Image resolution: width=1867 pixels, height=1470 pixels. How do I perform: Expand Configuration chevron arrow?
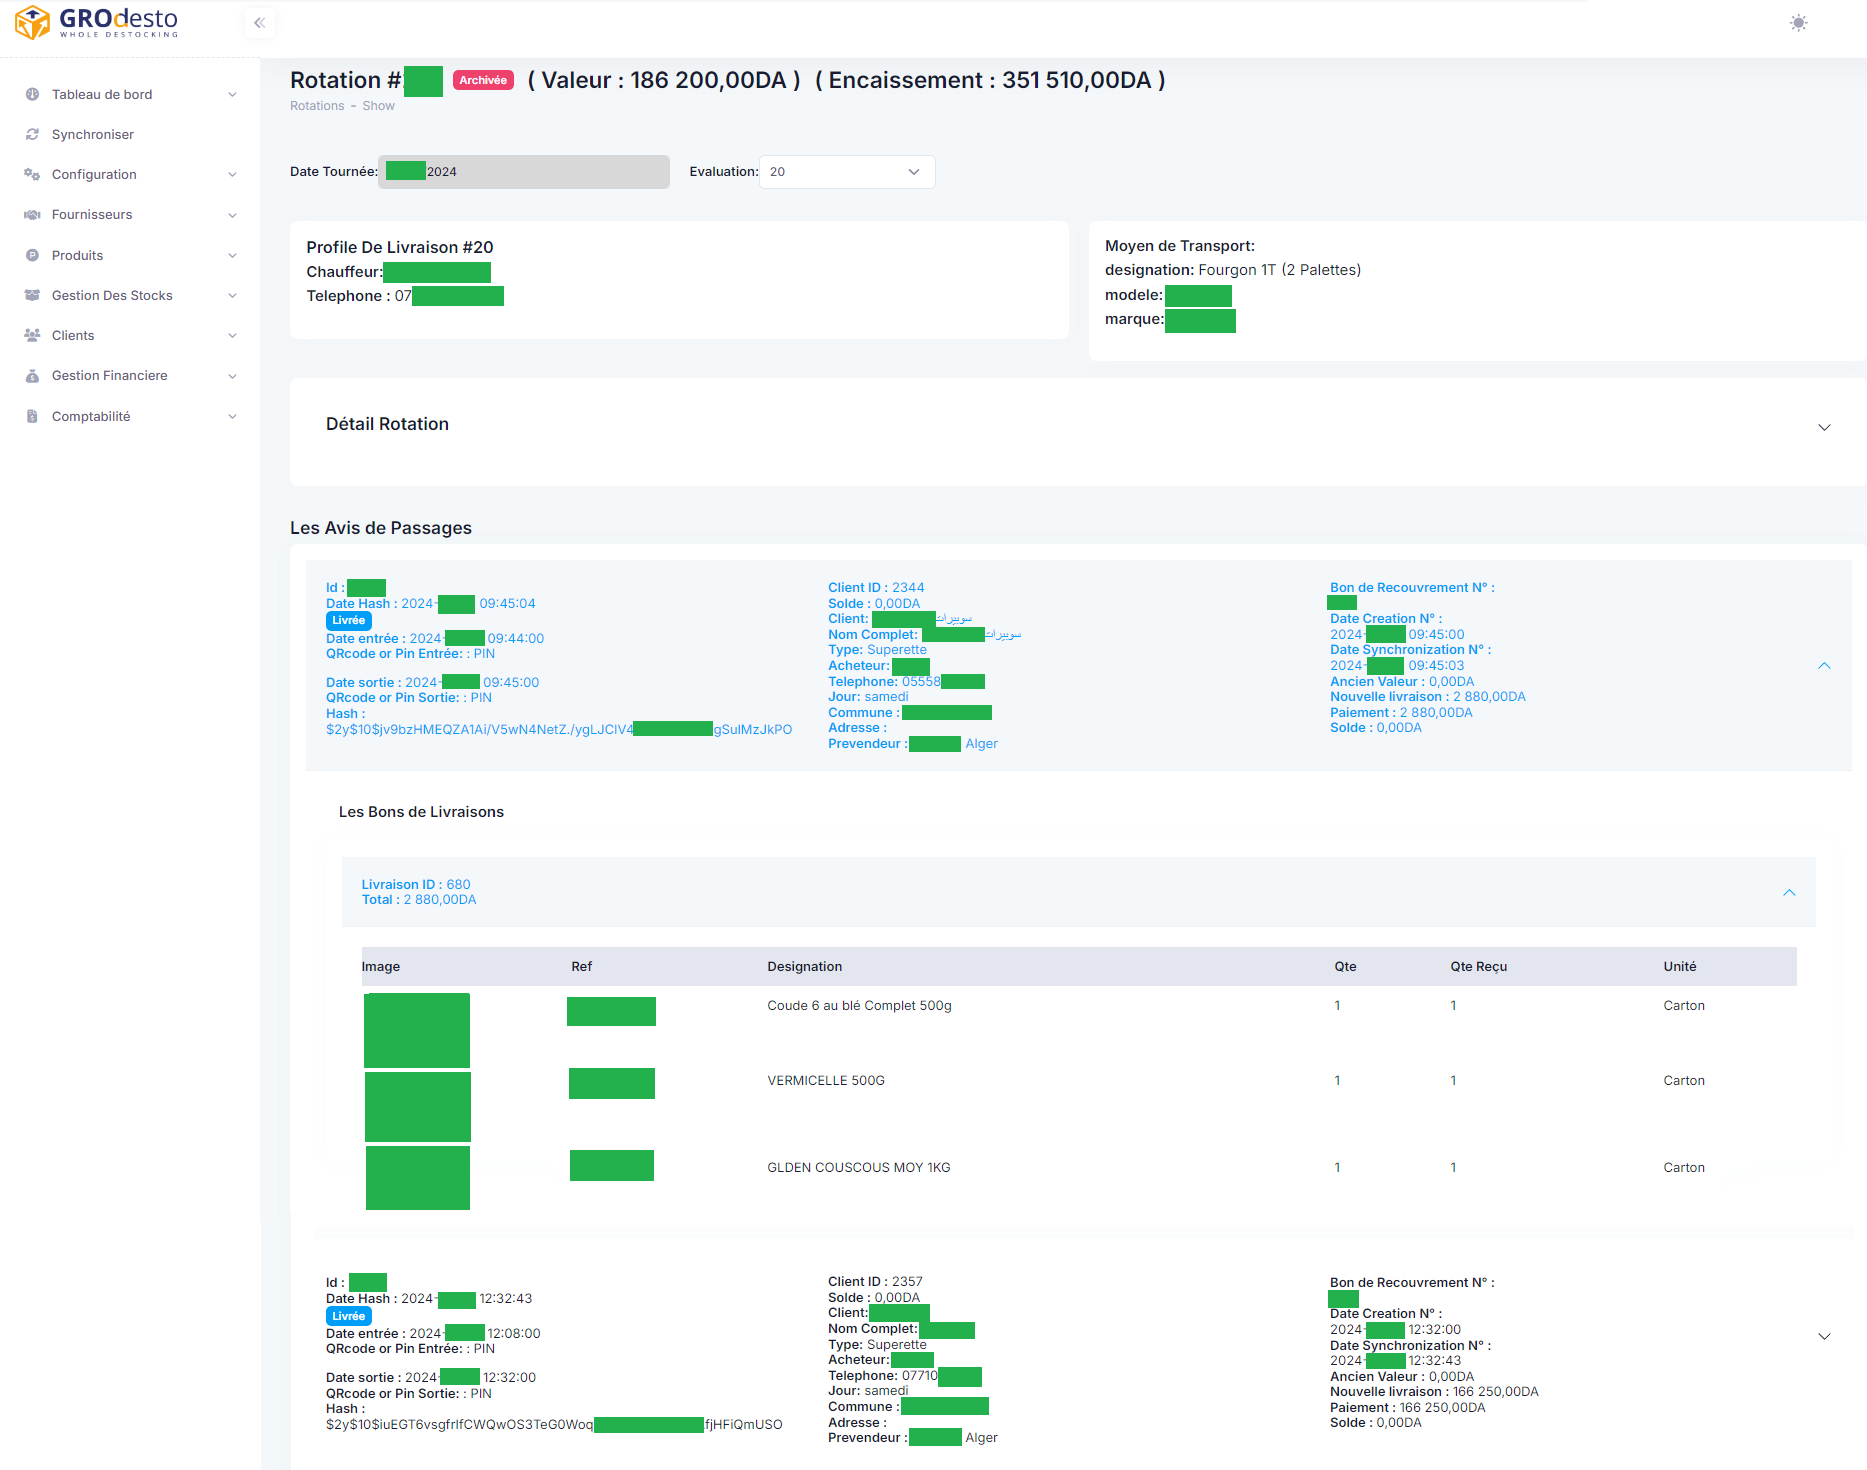click(x=232, y=175)
